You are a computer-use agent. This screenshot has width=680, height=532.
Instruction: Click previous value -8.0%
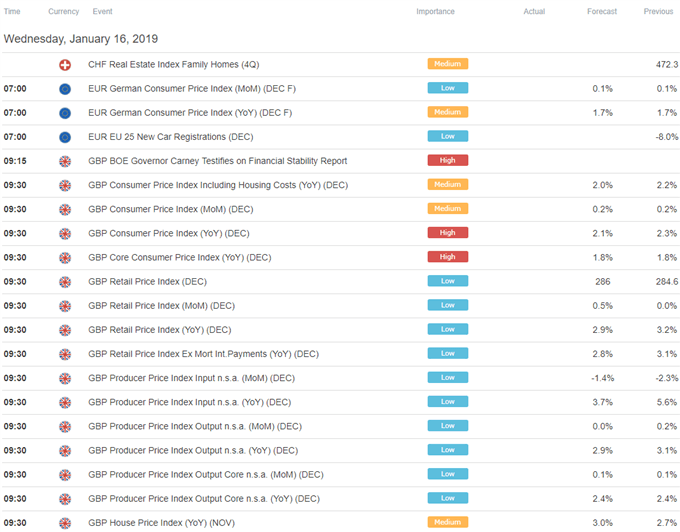pyautogui.click(x=667, y=137)
